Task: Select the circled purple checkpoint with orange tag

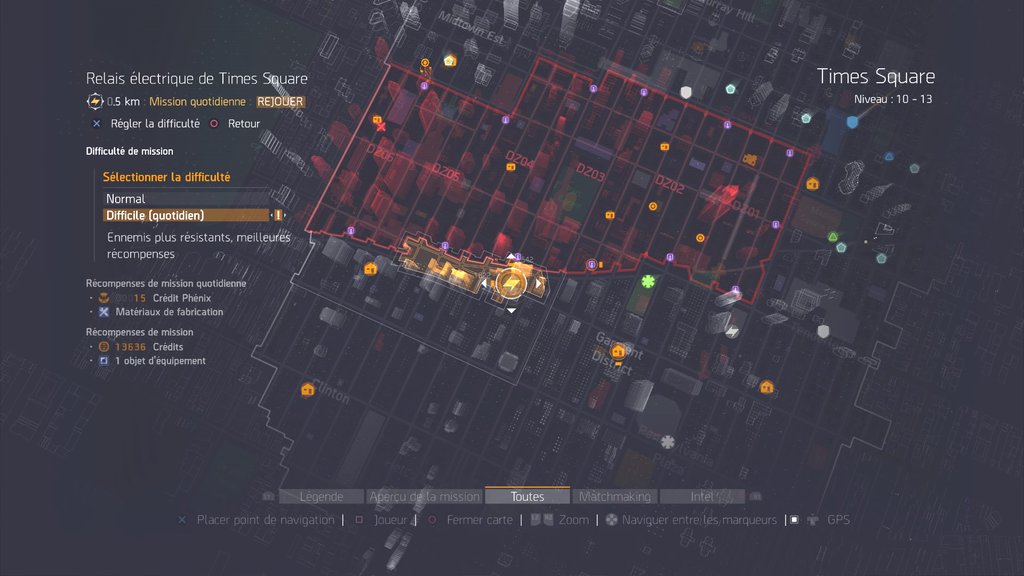Action: coord(592,264)
